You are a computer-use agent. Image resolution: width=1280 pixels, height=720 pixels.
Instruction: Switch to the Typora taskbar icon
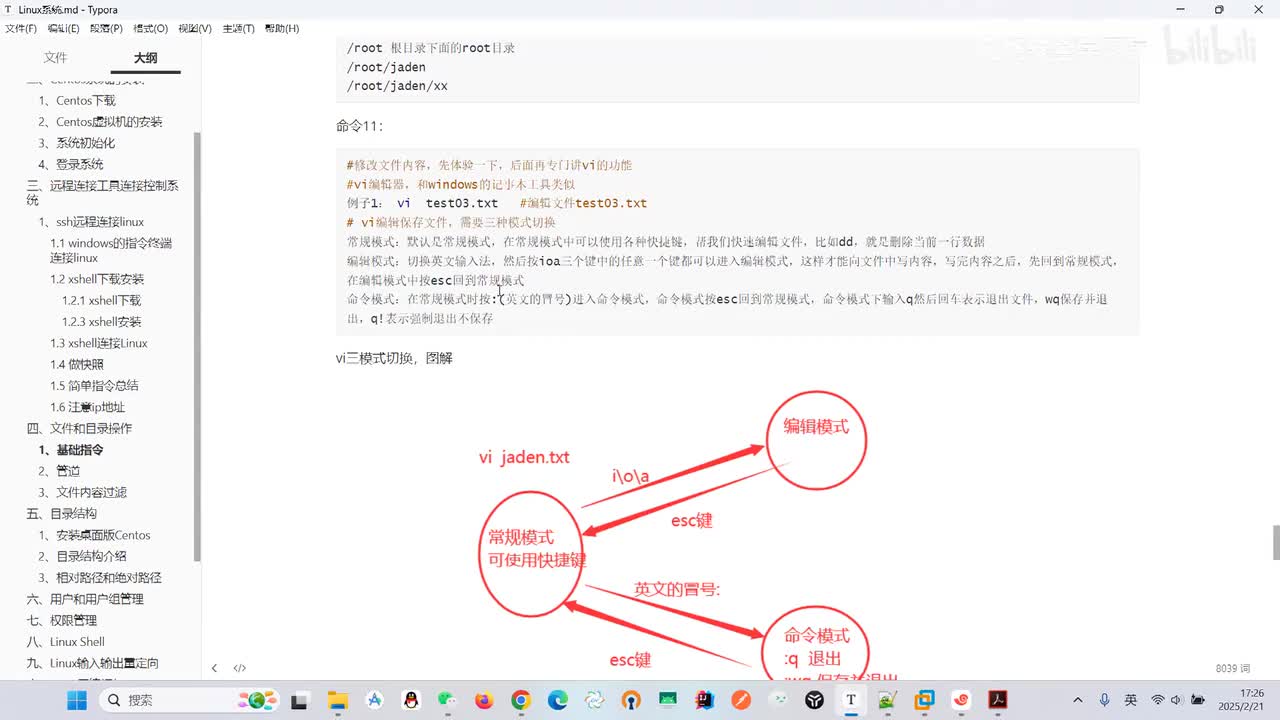coord(851,700)
